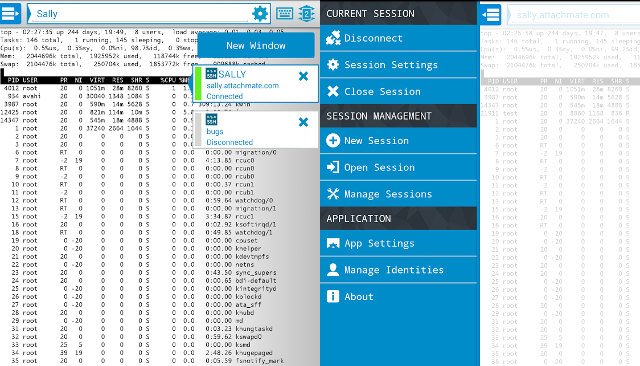This screenshot has height=366, width=640.
Task: Close the bugs session card
Action: [303, 122]
